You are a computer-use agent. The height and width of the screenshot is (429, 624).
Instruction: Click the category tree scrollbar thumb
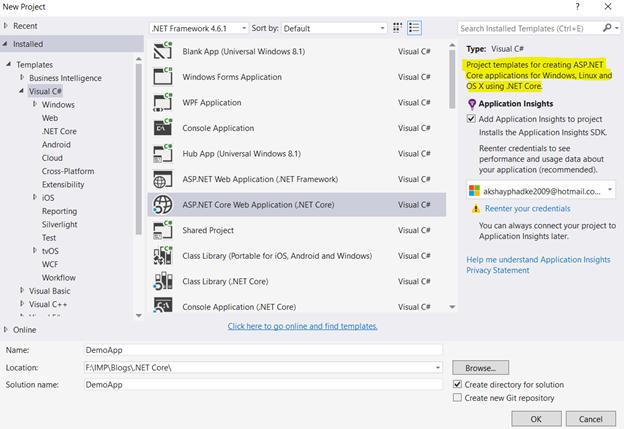tap(138, 149)
